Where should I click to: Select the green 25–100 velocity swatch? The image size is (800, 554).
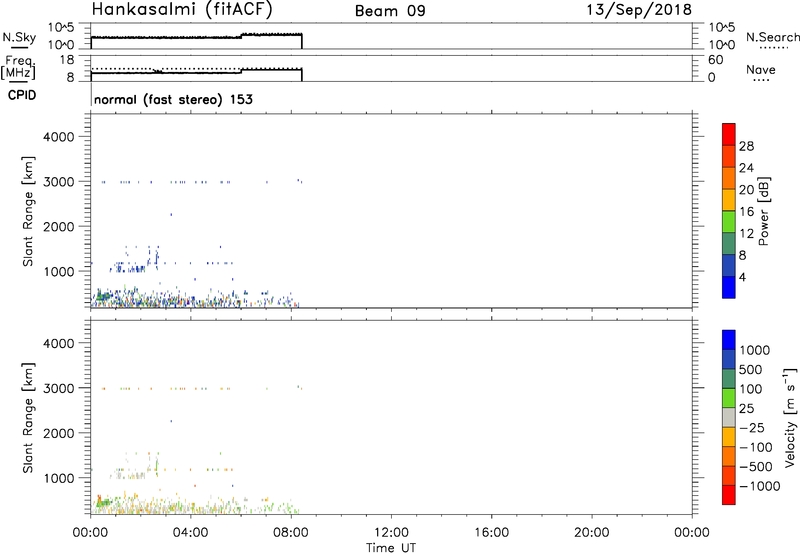tap(729, 398)
